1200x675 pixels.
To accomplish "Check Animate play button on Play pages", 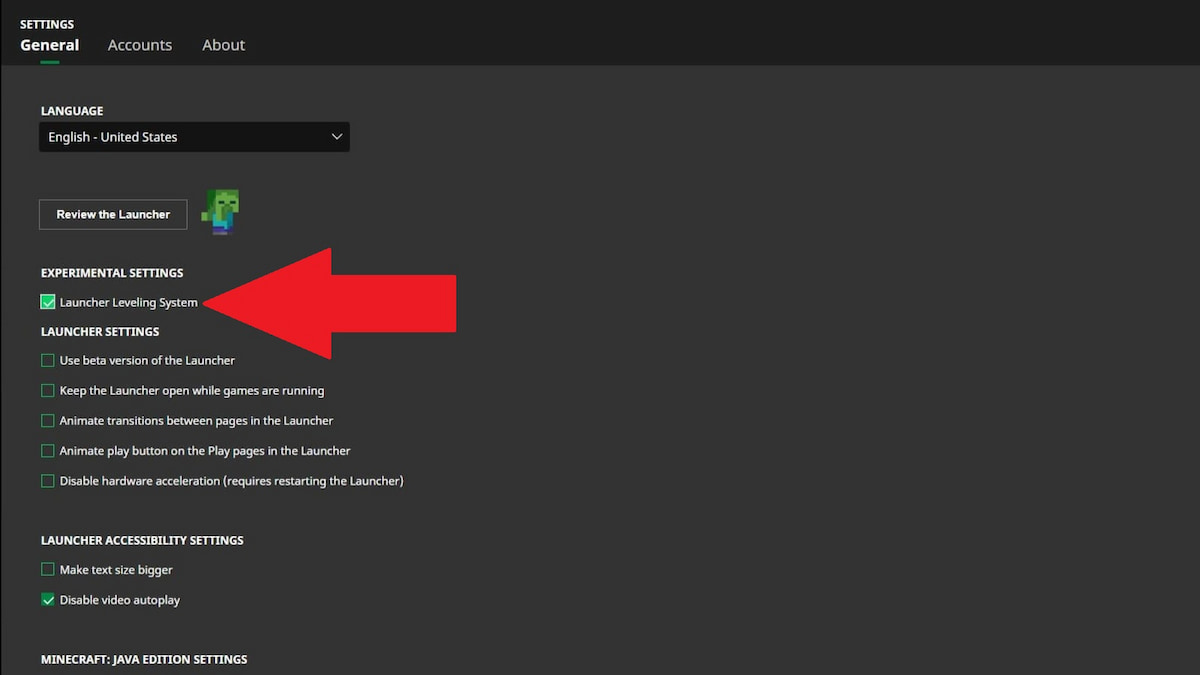I will click(47, 450).
